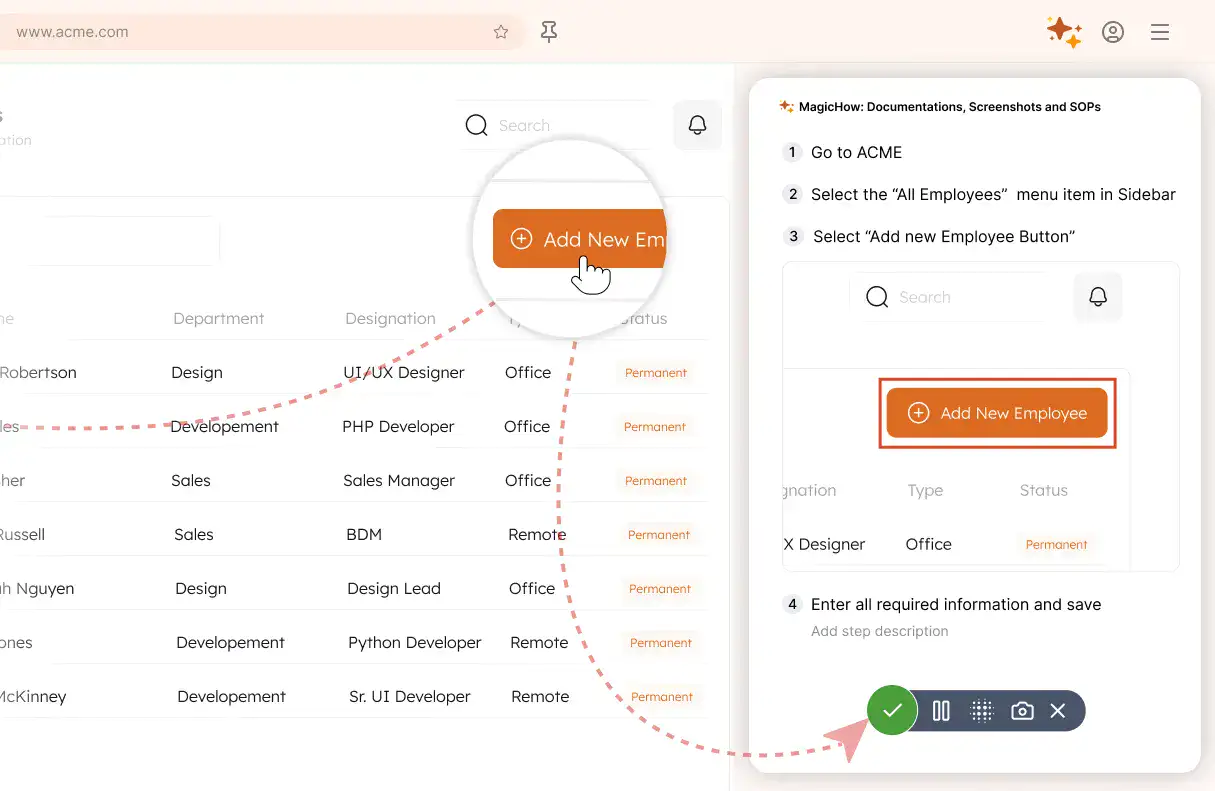Open the MagicHow sparkle extension in browser toolbar

click(x=1063, y=32)
